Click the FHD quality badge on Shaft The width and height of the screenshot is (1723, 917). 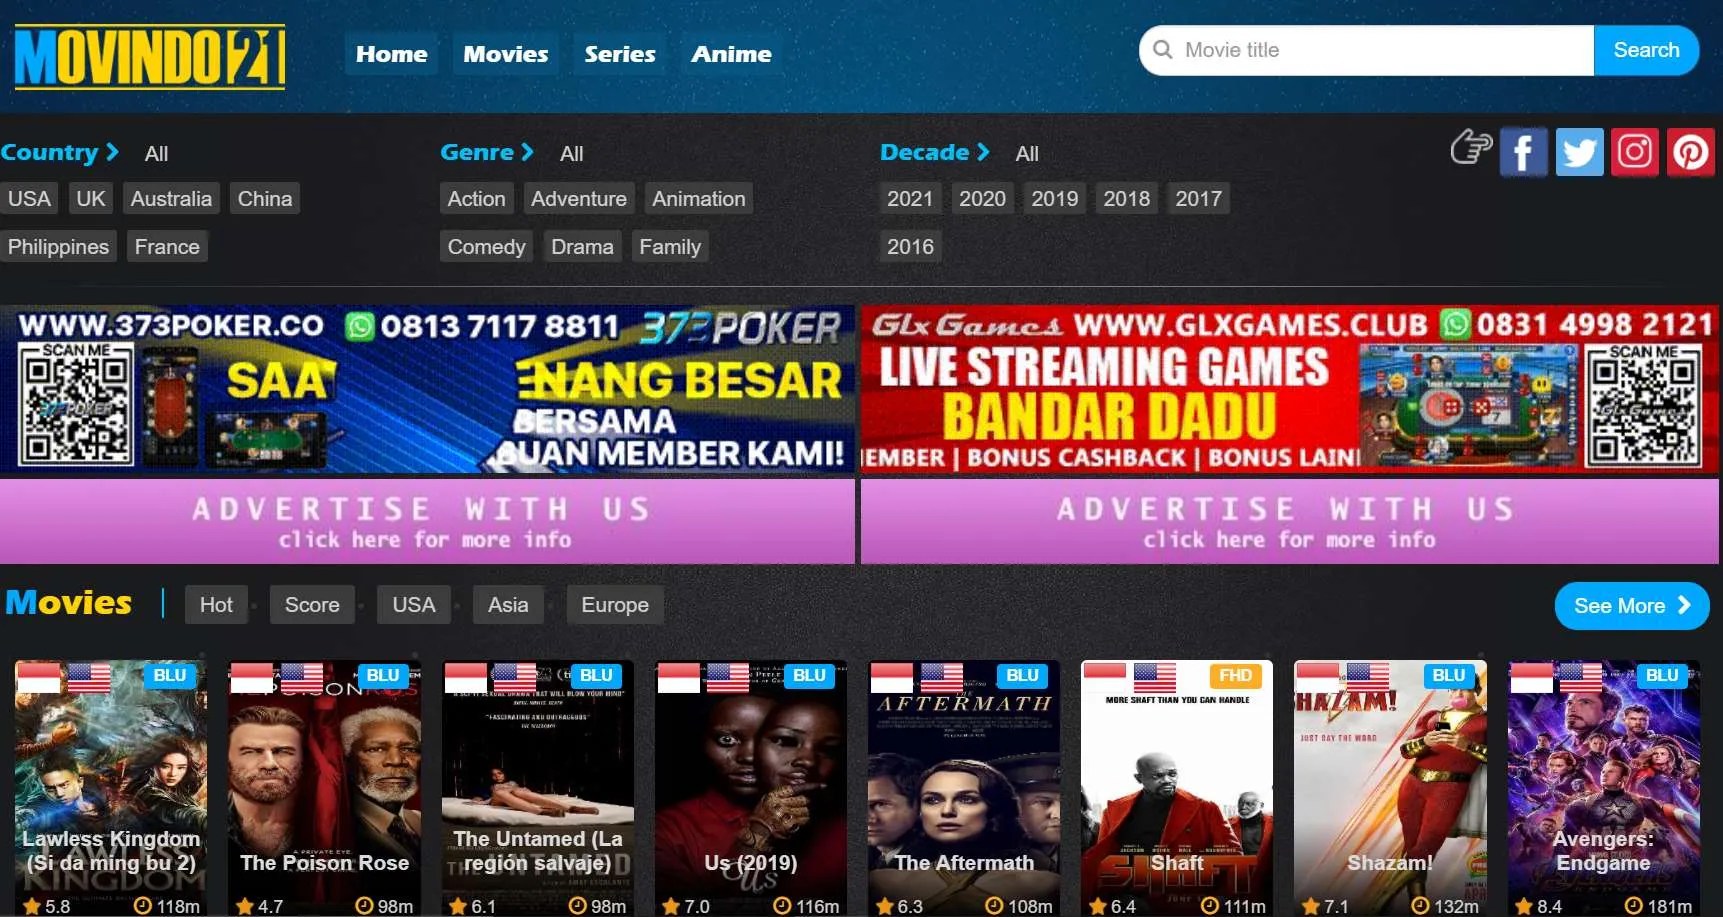1235,676
